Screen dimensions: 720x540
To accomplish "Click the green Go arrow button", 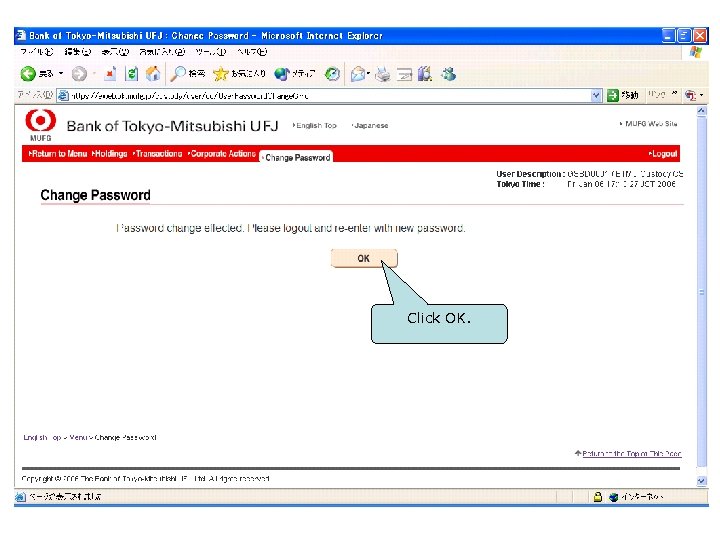I will pos(613,95).
